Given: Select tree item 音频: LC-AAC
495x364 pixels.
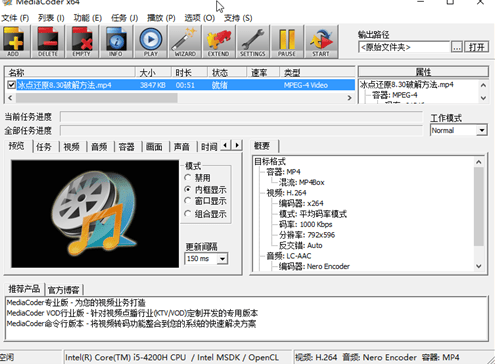Looking at the screenshot, I should click(x=289, y=256).
